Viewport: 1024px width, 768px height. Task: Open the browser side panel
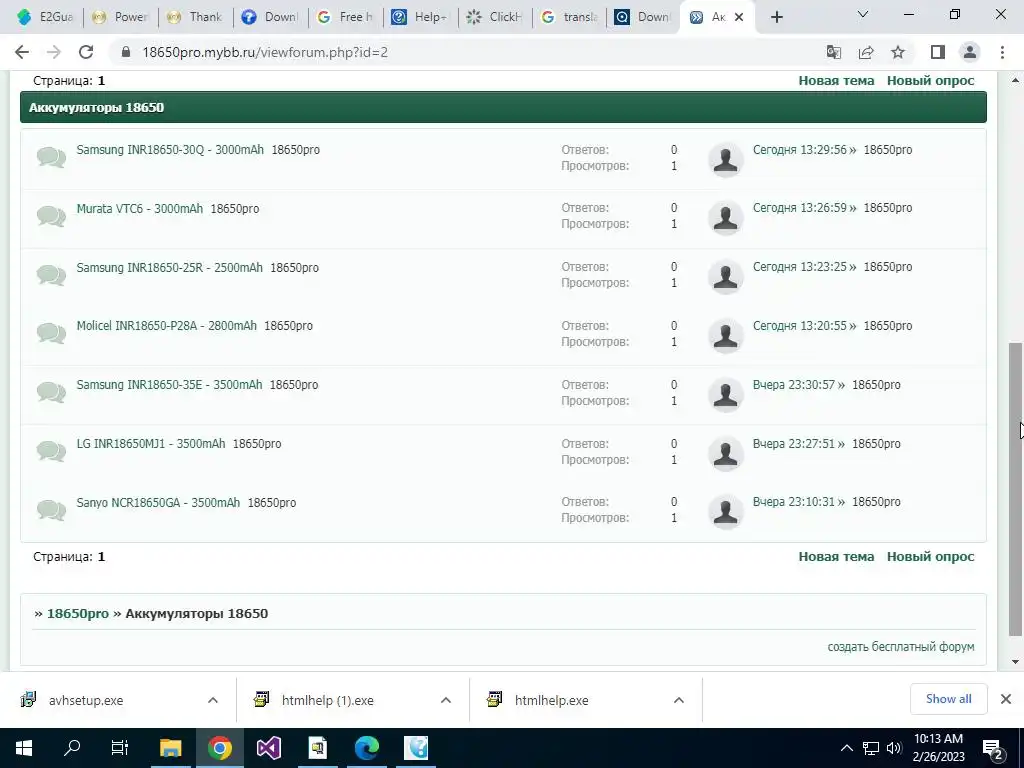(938, 52)
